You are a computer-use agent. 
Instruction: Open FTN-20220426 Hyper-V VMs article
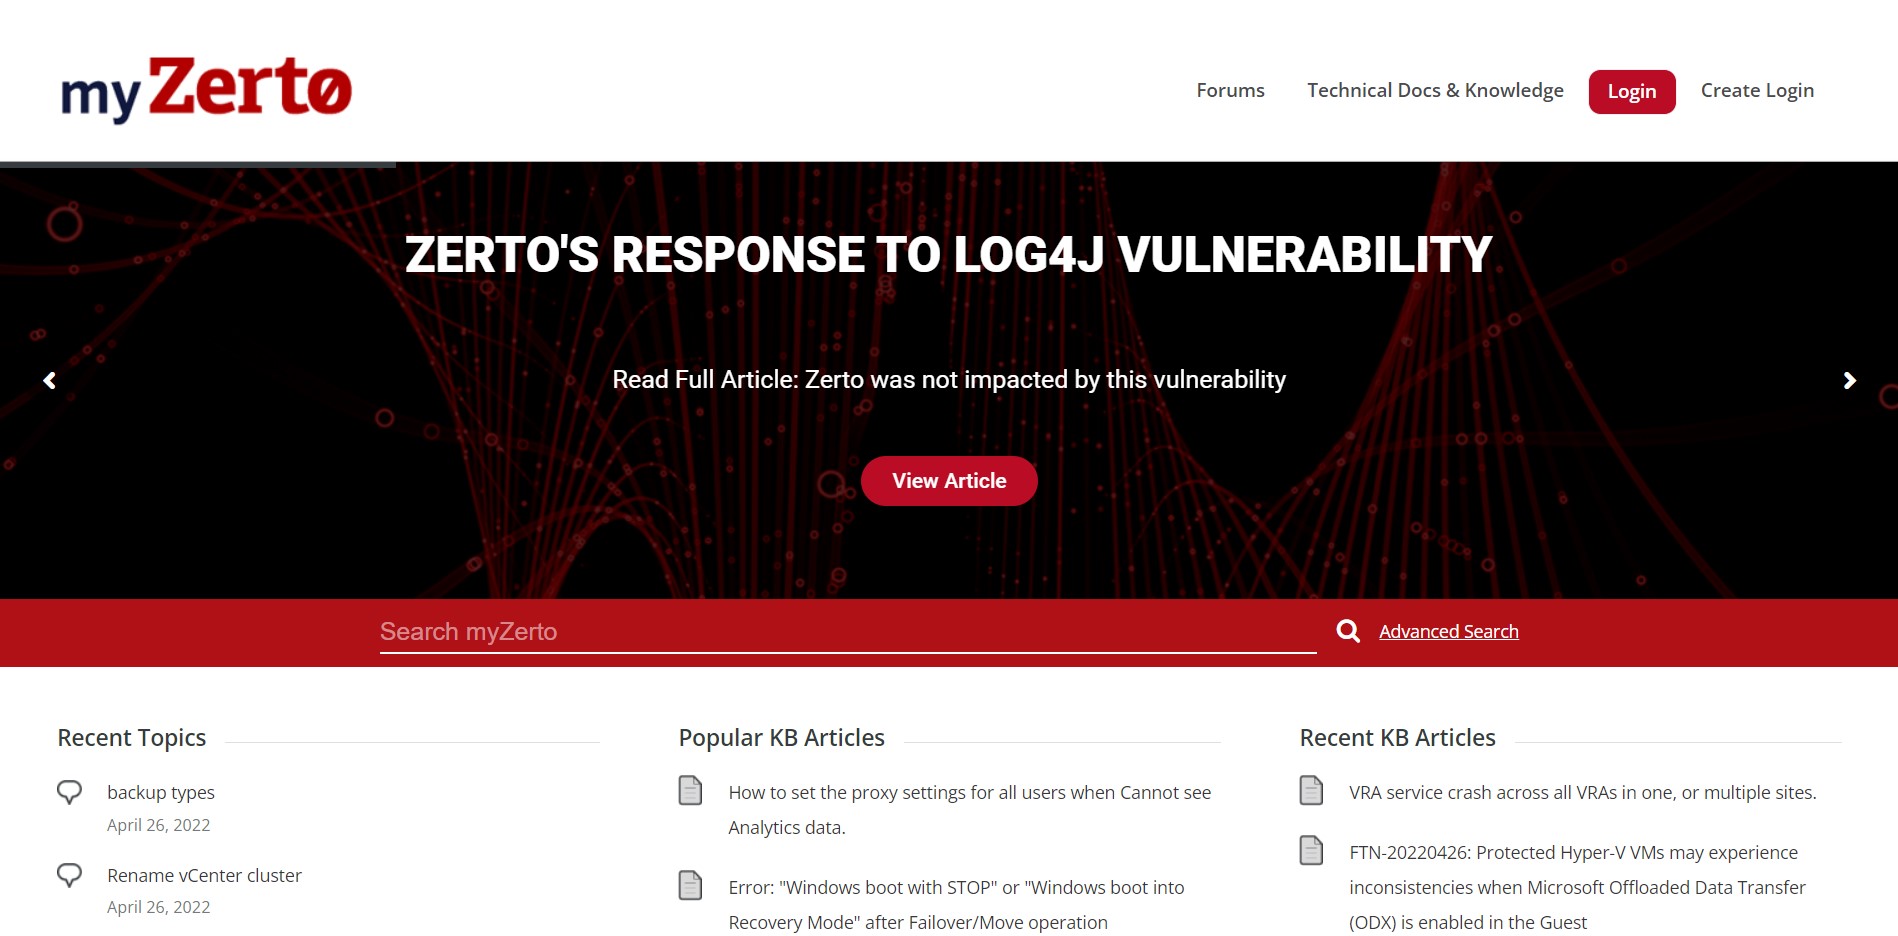point(1577,887)
